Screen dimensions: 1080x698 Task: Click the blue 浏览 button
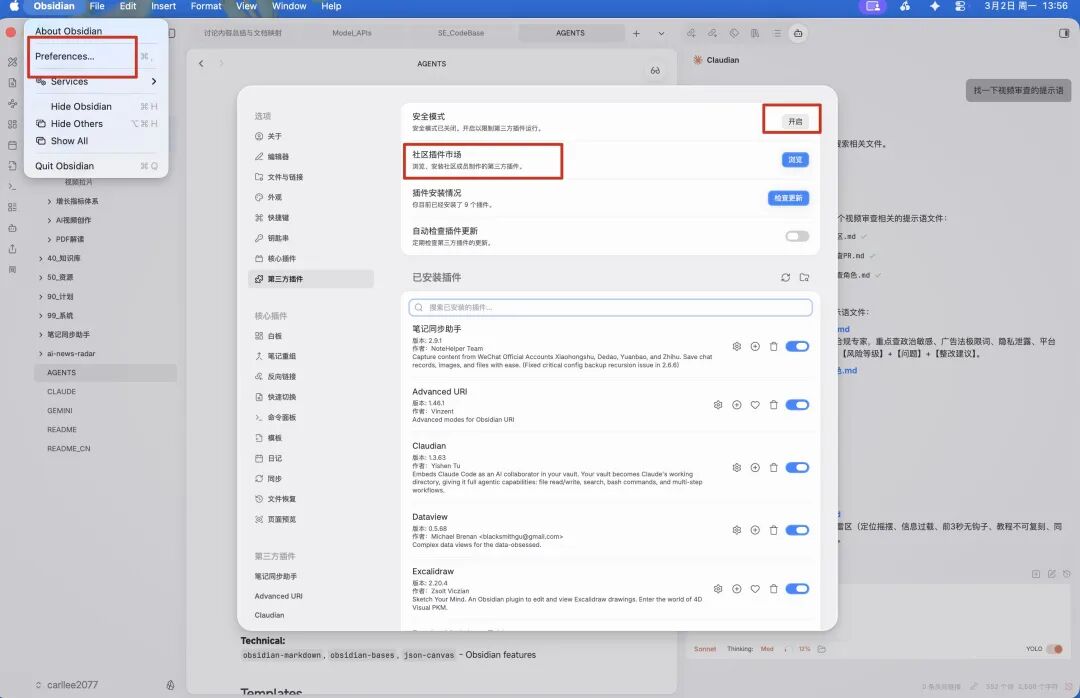point(794,160)
